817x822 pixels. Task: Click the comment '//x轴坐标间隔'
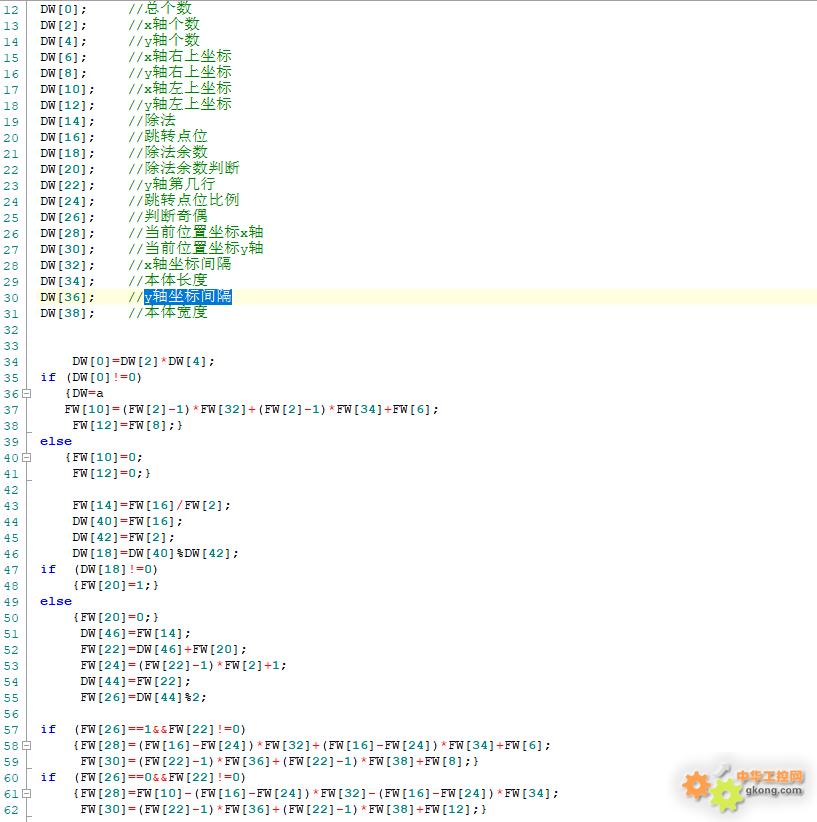[x=180, y=265]
